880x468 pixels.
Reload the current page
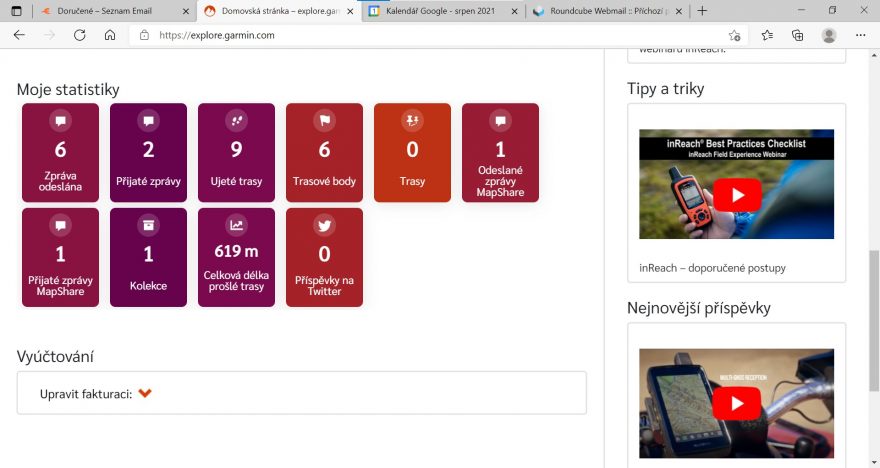tap(79, 35)
